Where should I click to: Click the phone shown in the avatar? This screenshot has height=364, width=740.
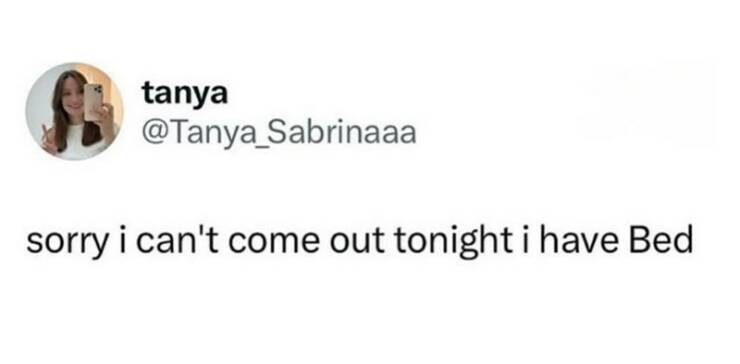point(93,102)
